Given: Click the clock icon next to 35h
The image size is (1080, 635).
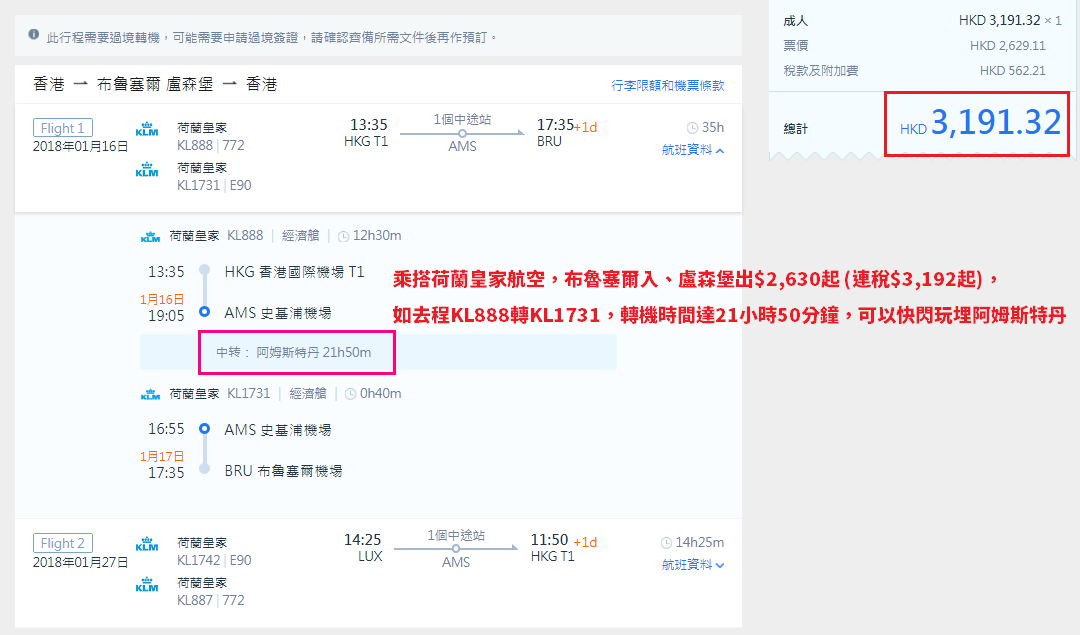Looking at the screenshot, I should pyautogui.click(x=692, y=127).
